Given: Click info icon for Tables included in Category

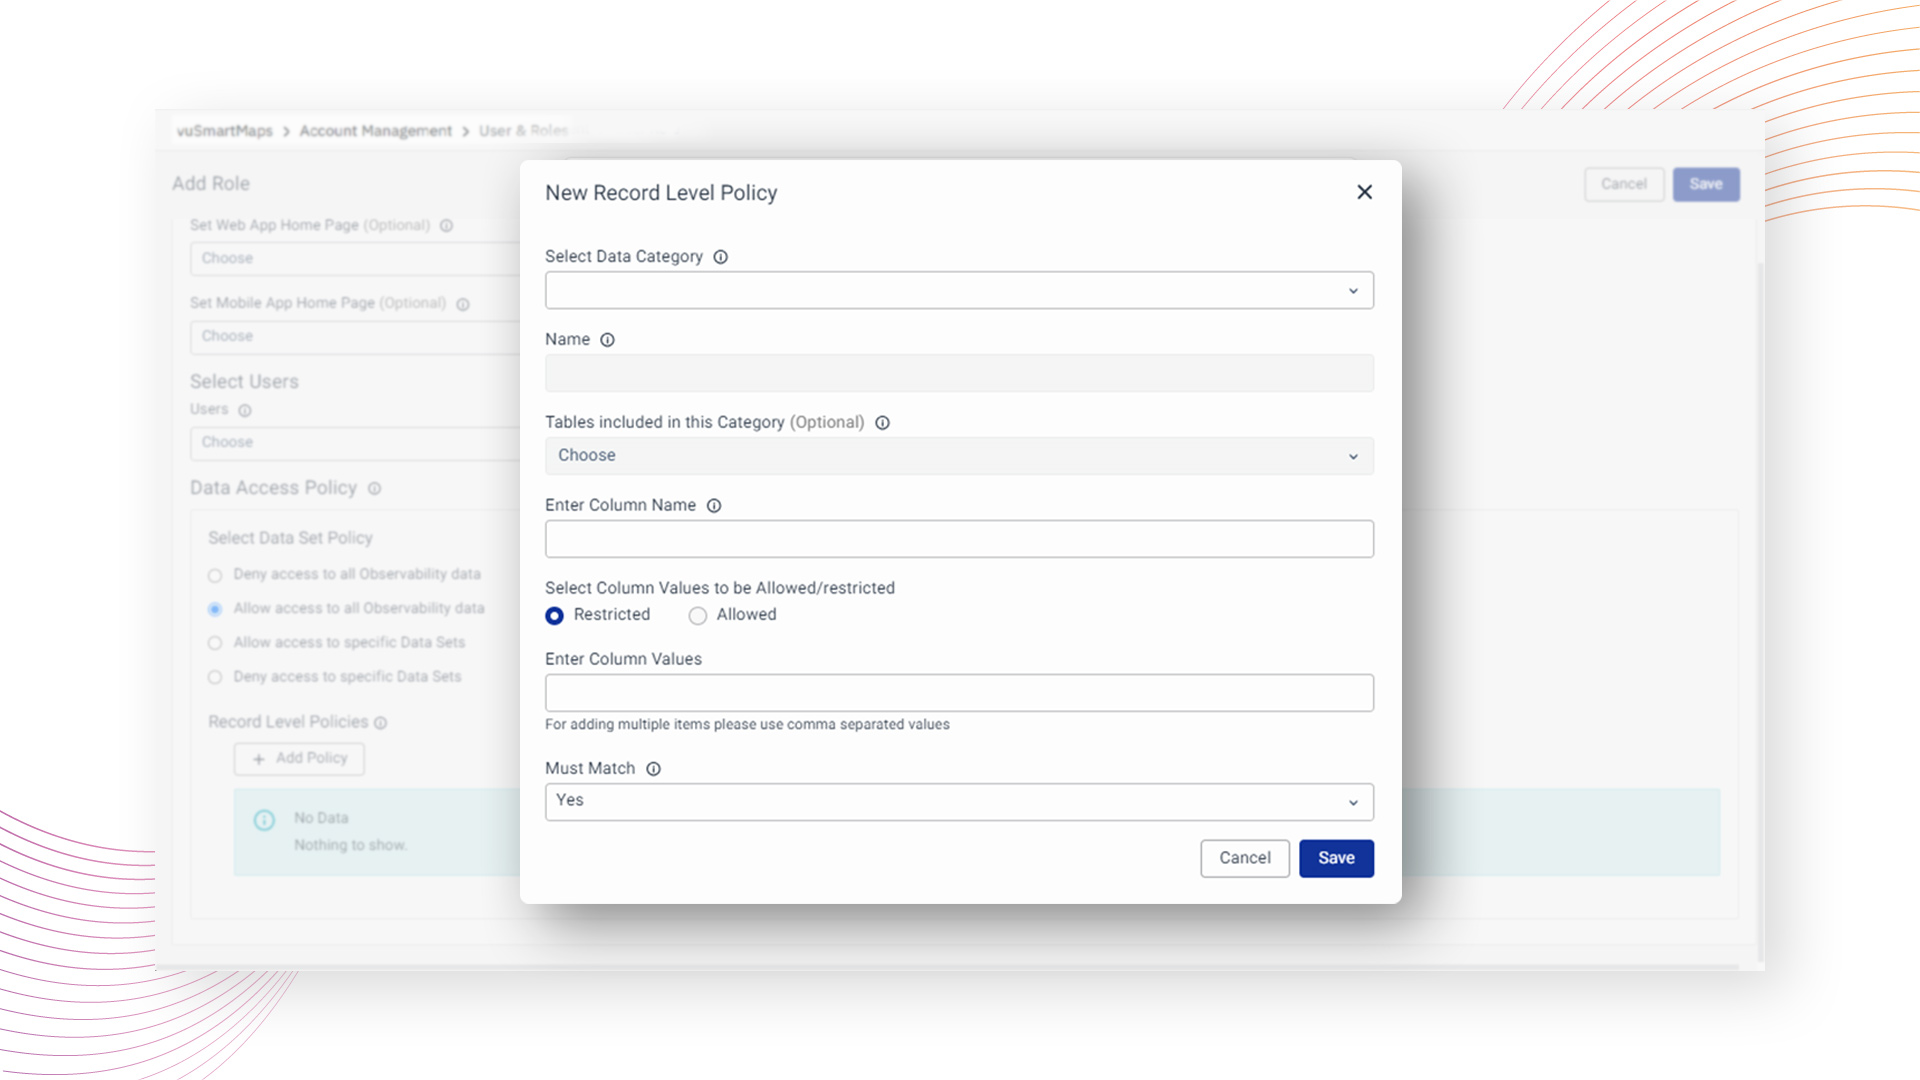Looking at the screenshot, I should click(882, 423).
